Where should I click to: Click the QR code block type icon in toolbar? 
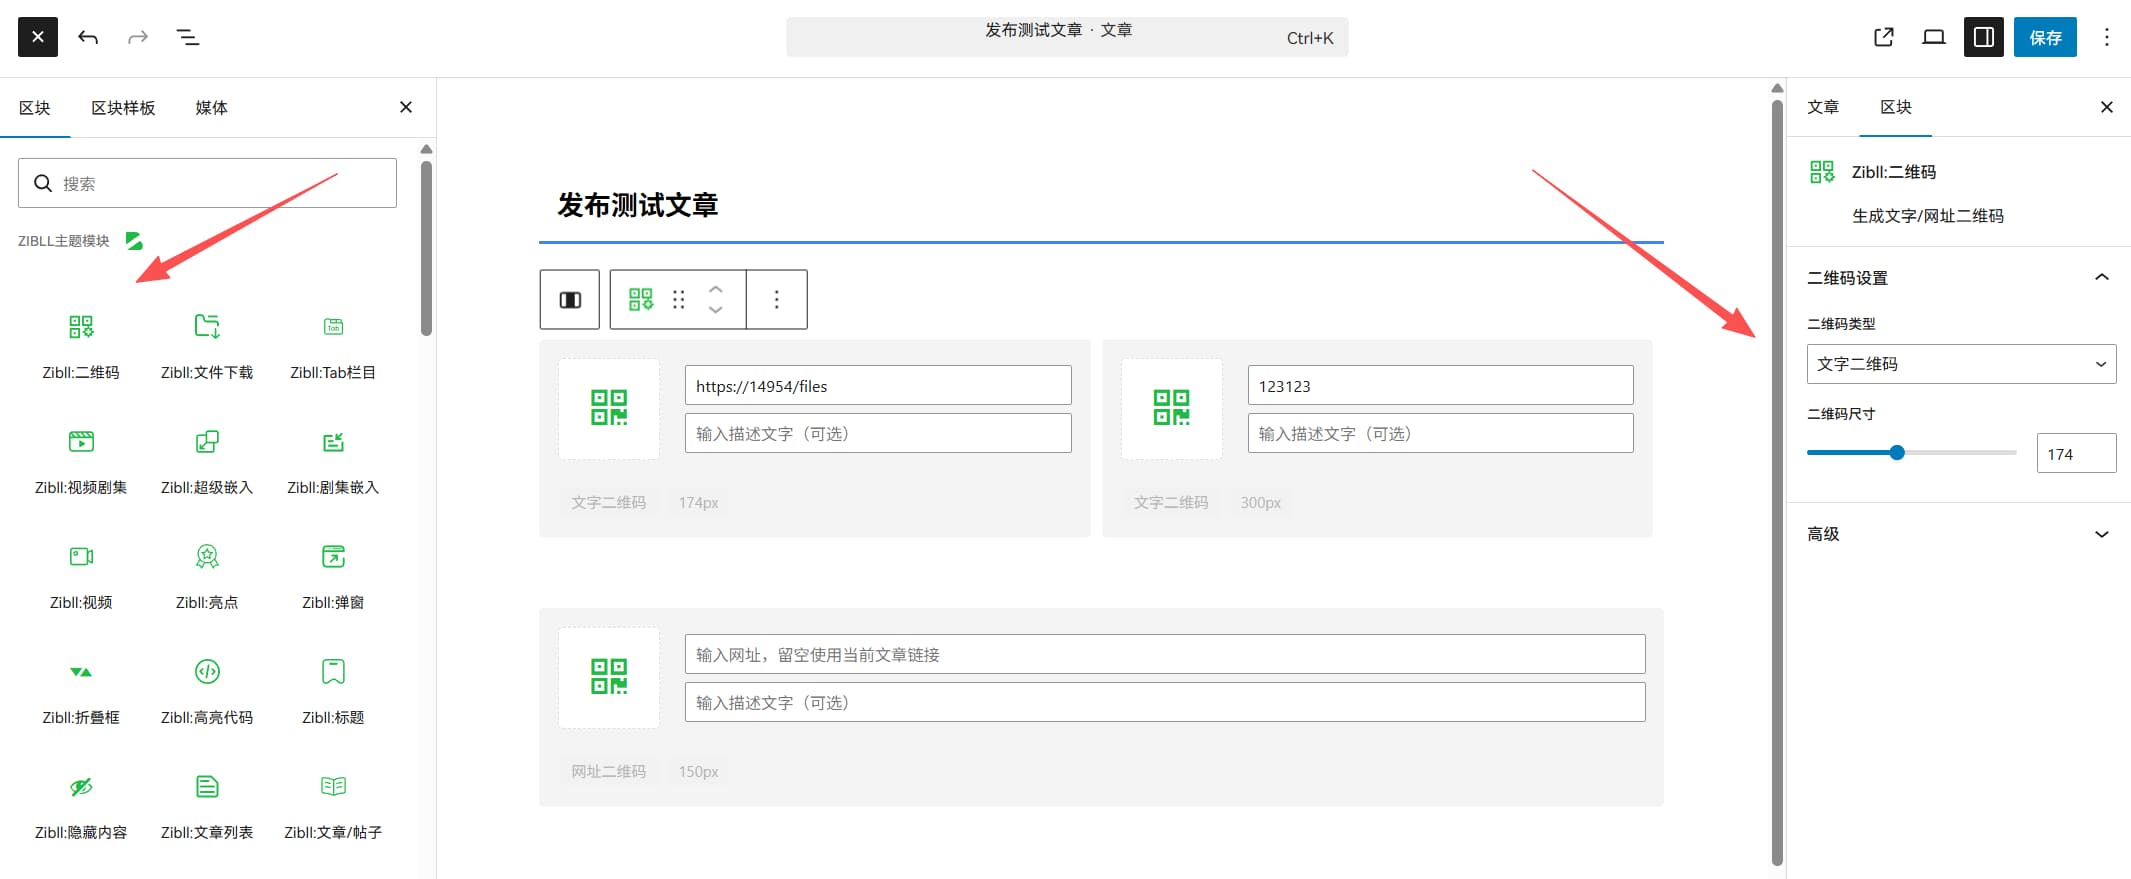[x=640, y=299]
